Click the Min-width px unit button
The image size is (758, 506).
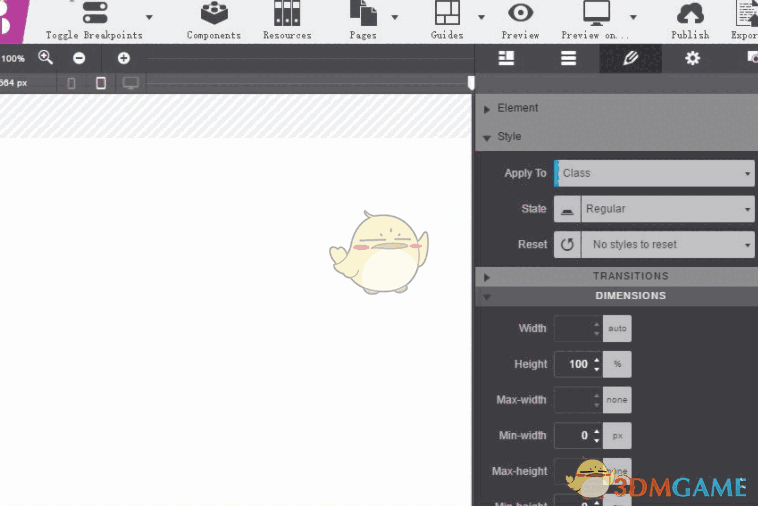click(617, 436)
